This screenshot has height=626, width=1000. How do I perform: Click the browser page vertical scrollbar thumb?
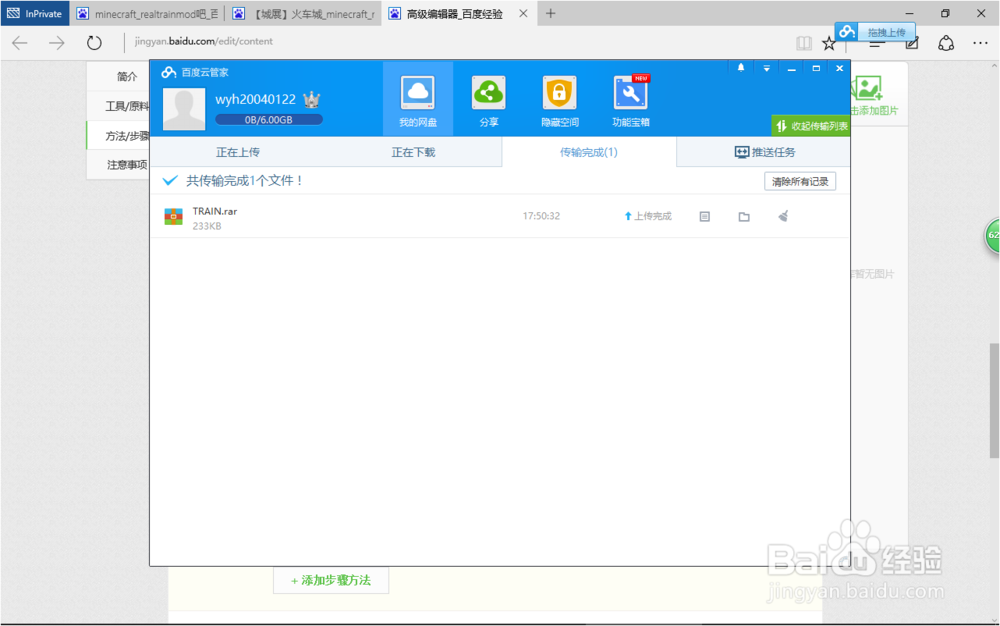(x=994, y=400)
